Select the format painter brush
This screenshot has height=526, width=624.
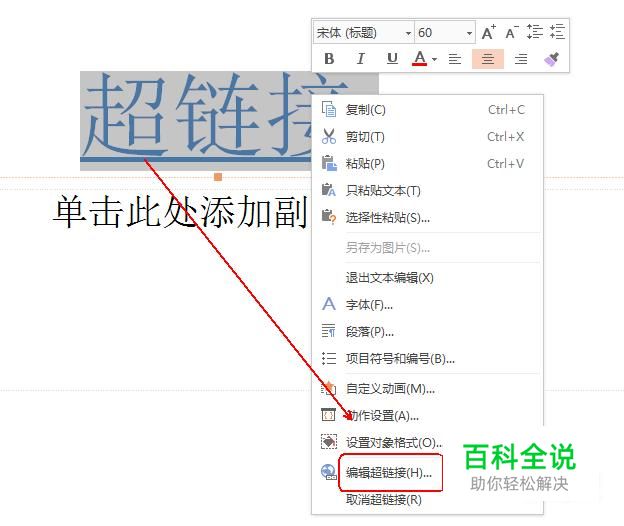click(x=552, y=59)
